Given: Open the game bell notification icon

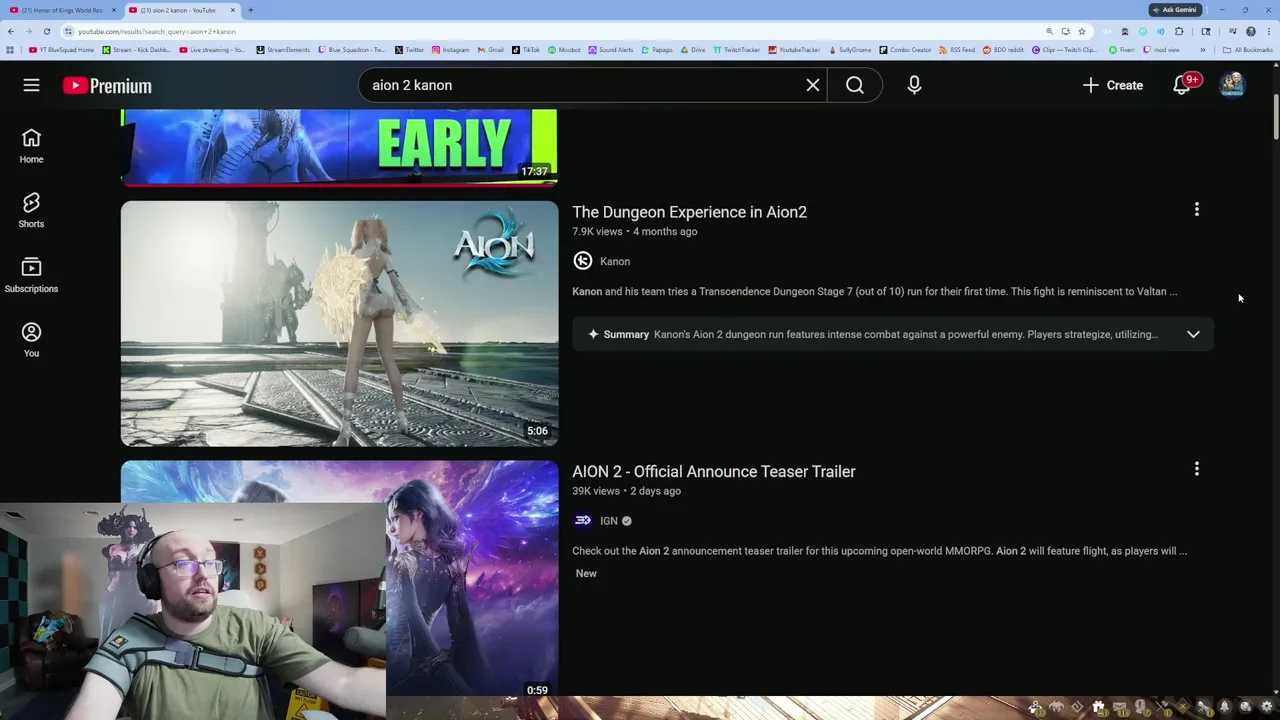Looking at the screenshot, I should (1225, 706).
